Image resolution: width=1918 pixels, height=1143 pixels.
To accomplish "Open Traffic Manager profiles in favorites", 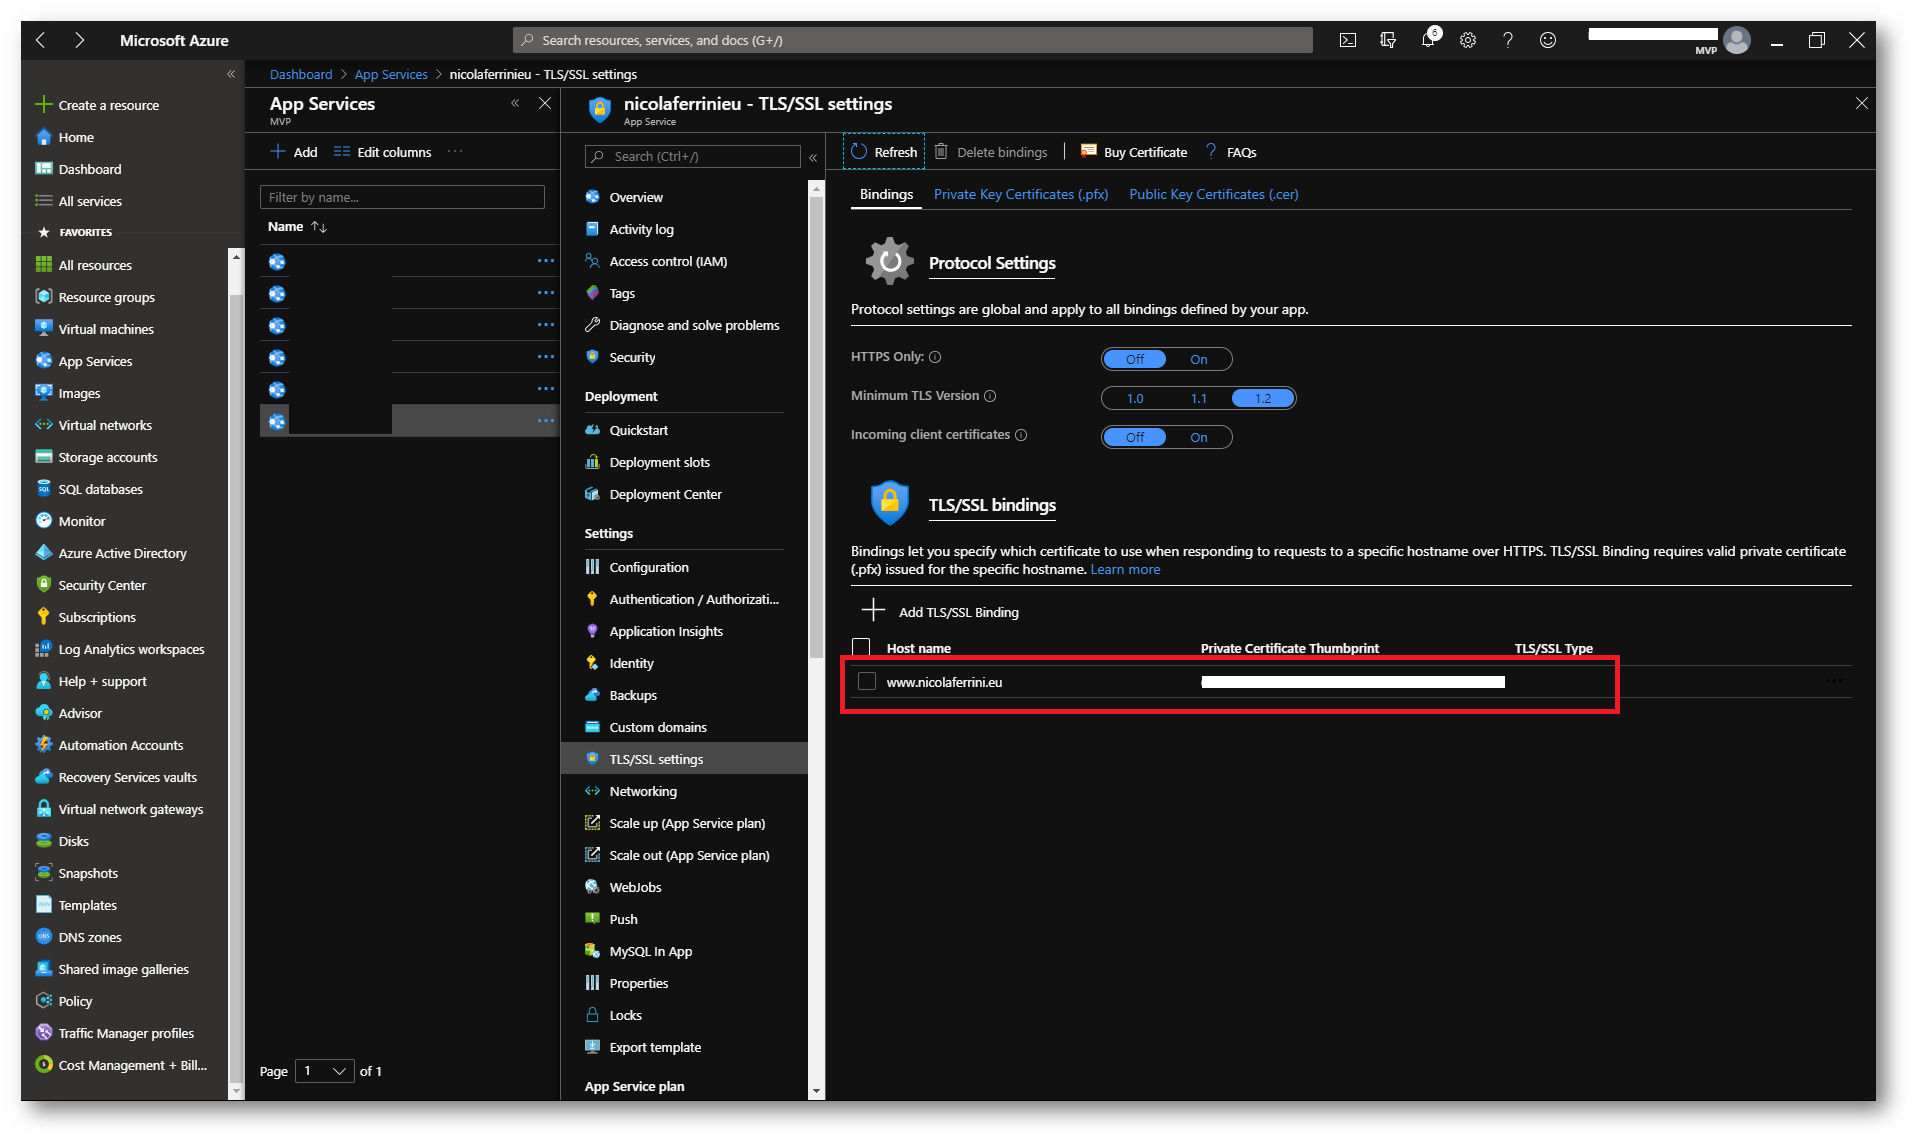I will point(126,1033).
